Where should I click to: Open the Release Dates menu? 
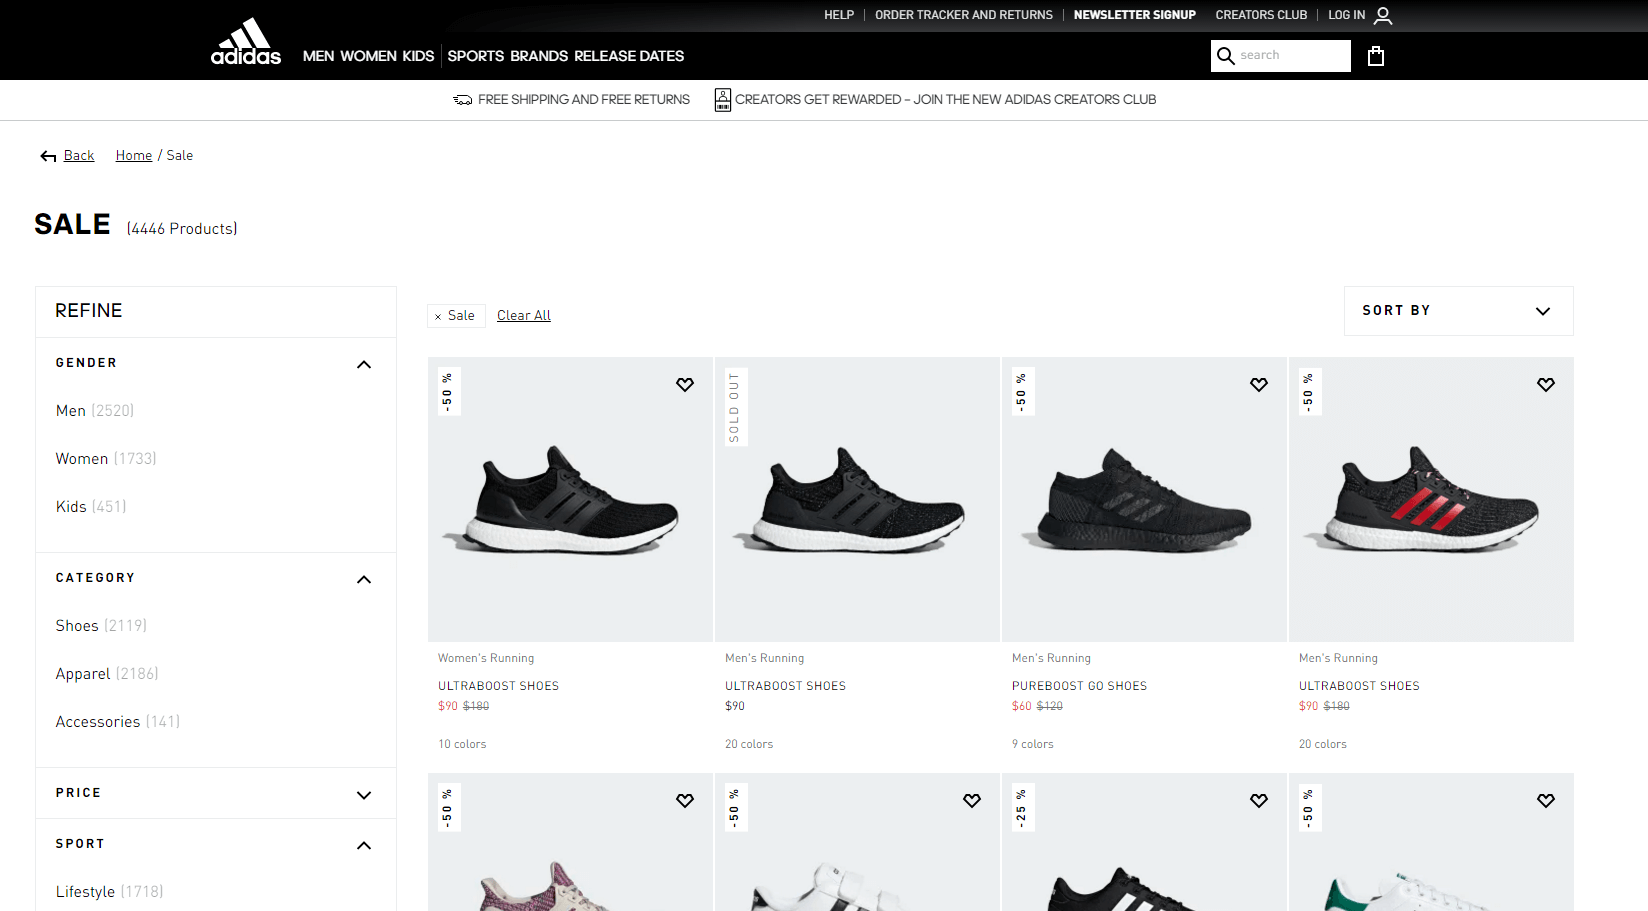(629, 56)
